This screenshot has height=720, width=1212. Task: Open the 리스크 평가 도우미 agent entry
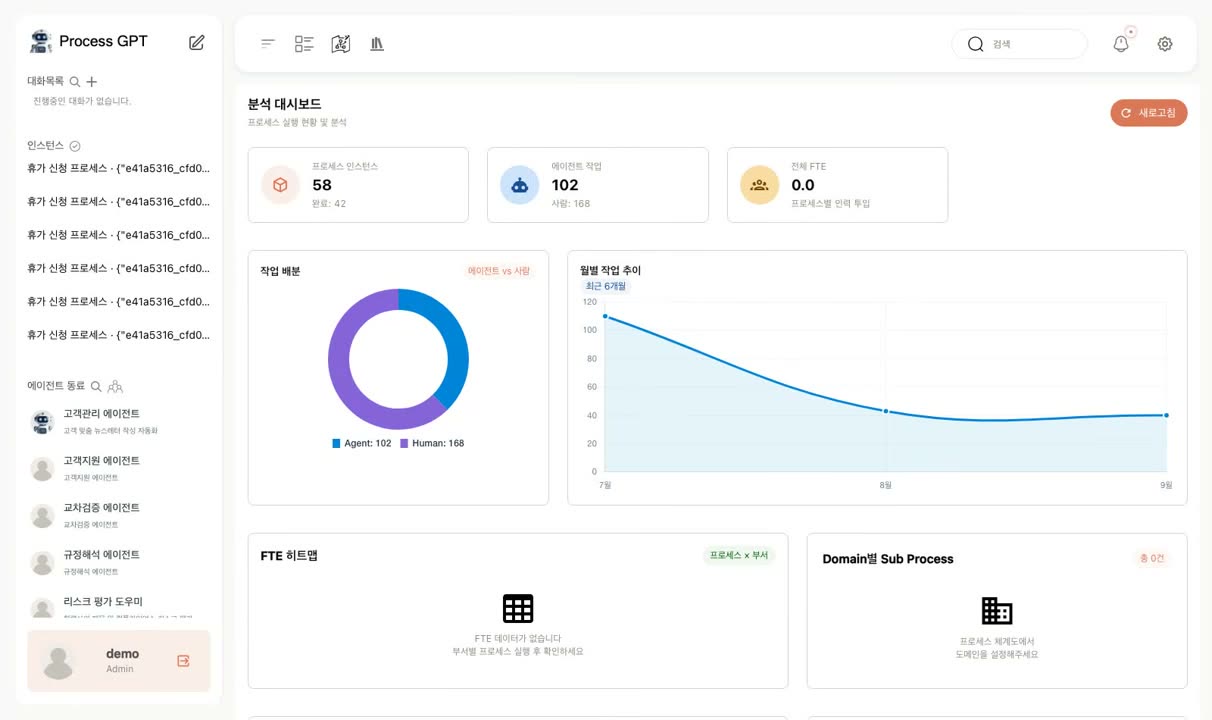pos(119,606)
